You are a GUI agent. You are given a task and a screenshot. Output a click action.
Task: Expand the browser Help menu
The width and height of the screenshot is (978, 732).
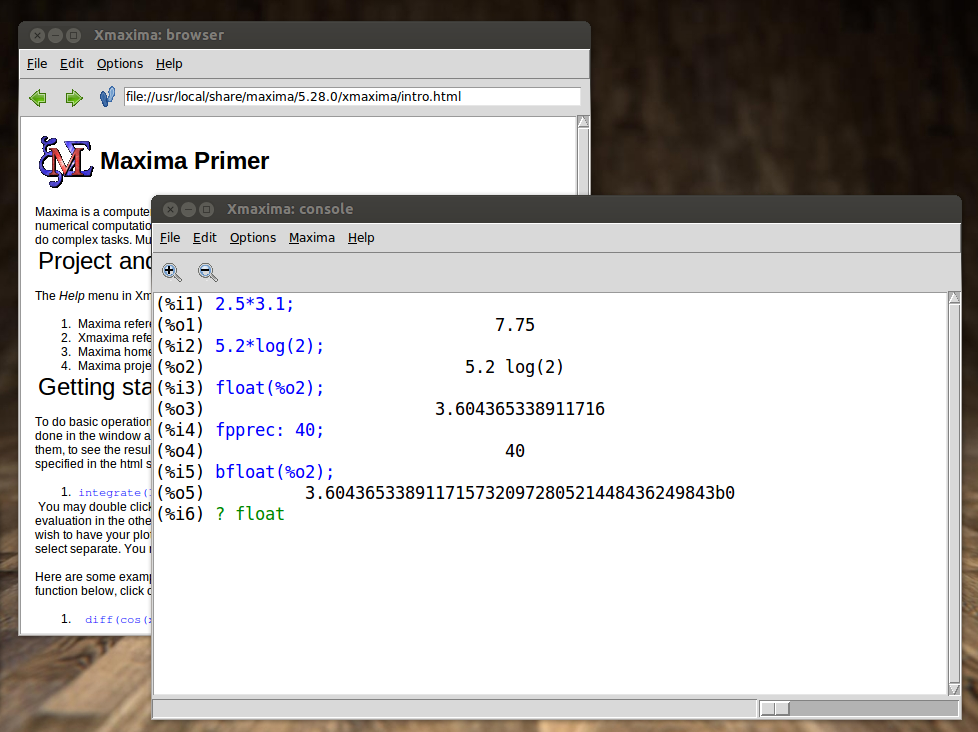[x=169, y=63]
